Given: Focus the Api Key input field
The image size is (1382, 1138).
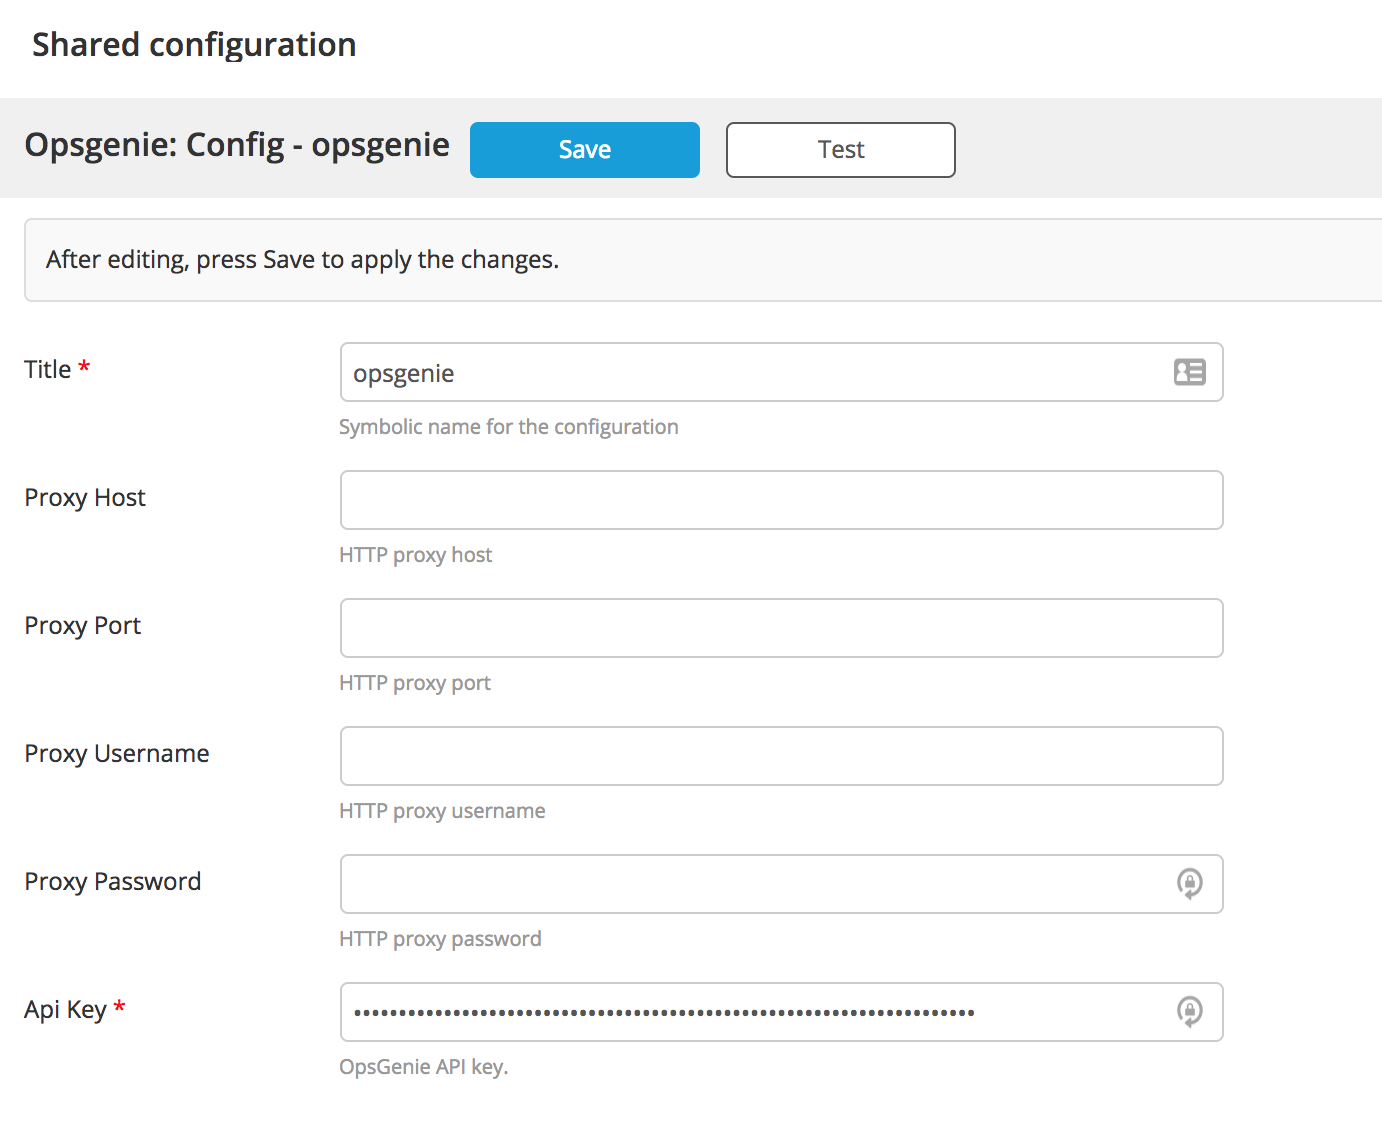Looking at the screenshot, I should point(781,1012).
